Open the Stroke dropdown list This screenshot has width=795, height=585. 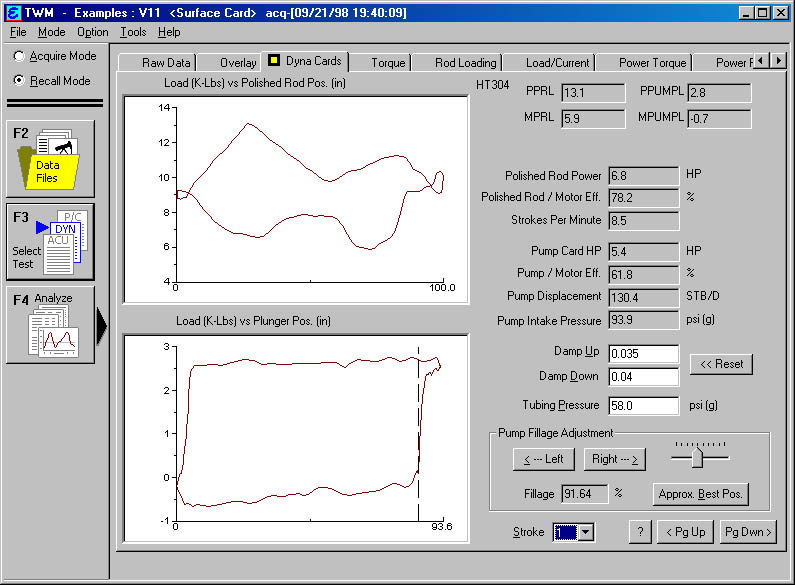[586, 533]
